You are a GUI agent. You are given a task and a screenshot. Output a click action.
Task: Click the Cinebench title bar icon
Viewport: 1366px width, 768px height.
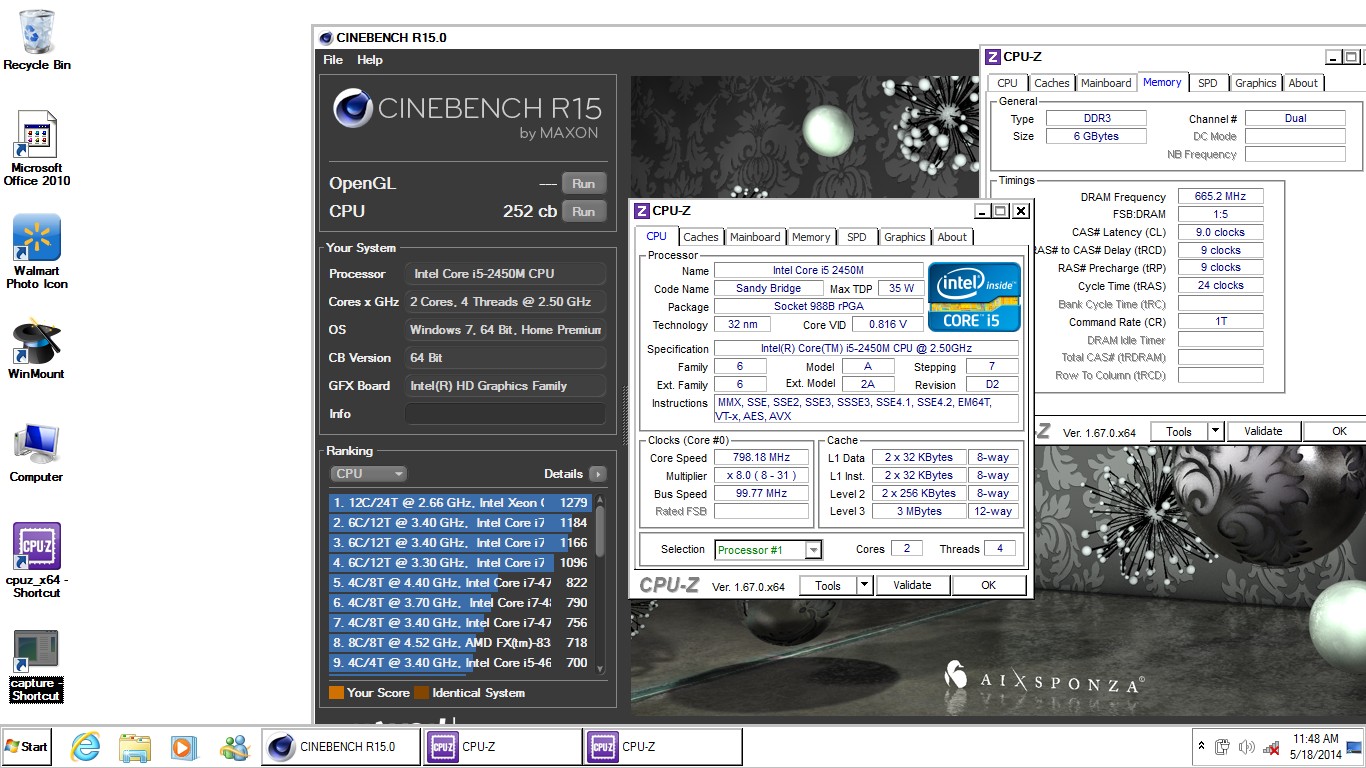tap(325, 38)
